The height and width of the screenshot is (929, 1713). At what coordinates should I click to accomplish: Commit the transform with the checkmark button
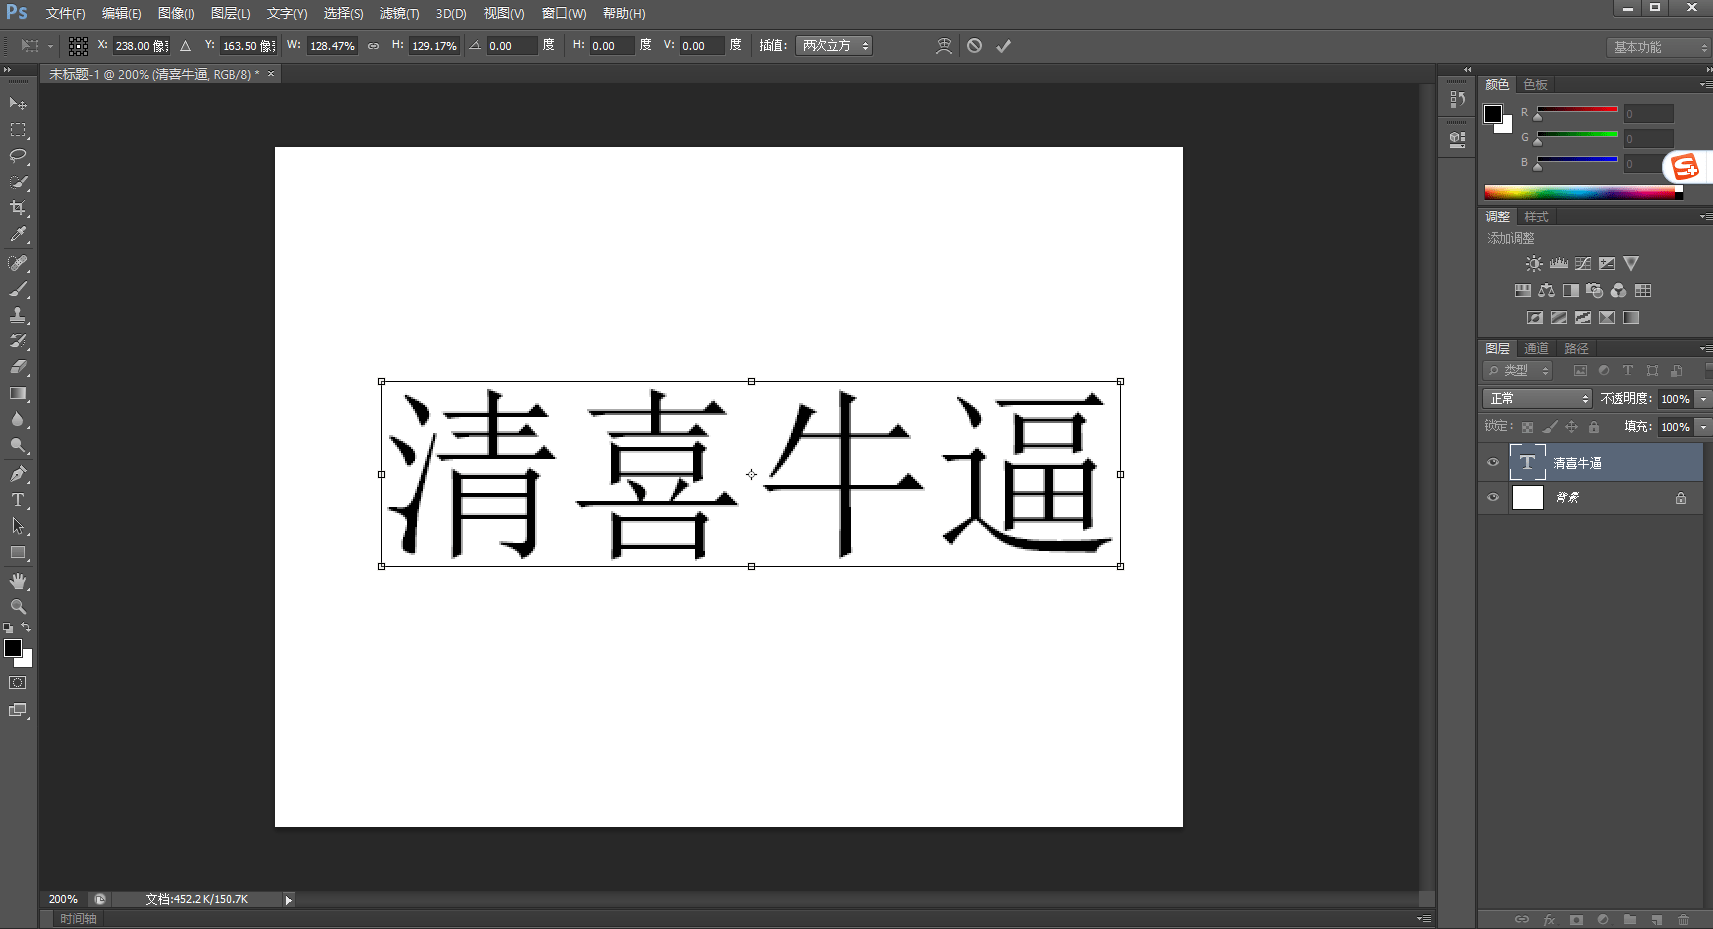pos(1004,45)
